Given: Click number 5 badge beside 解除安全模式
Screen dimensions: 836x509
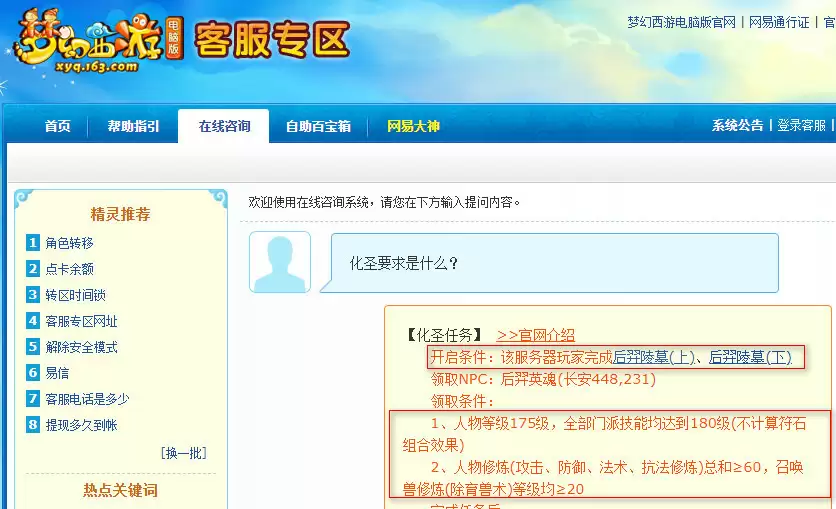Looking at the screenshot, I should point(33,347).
